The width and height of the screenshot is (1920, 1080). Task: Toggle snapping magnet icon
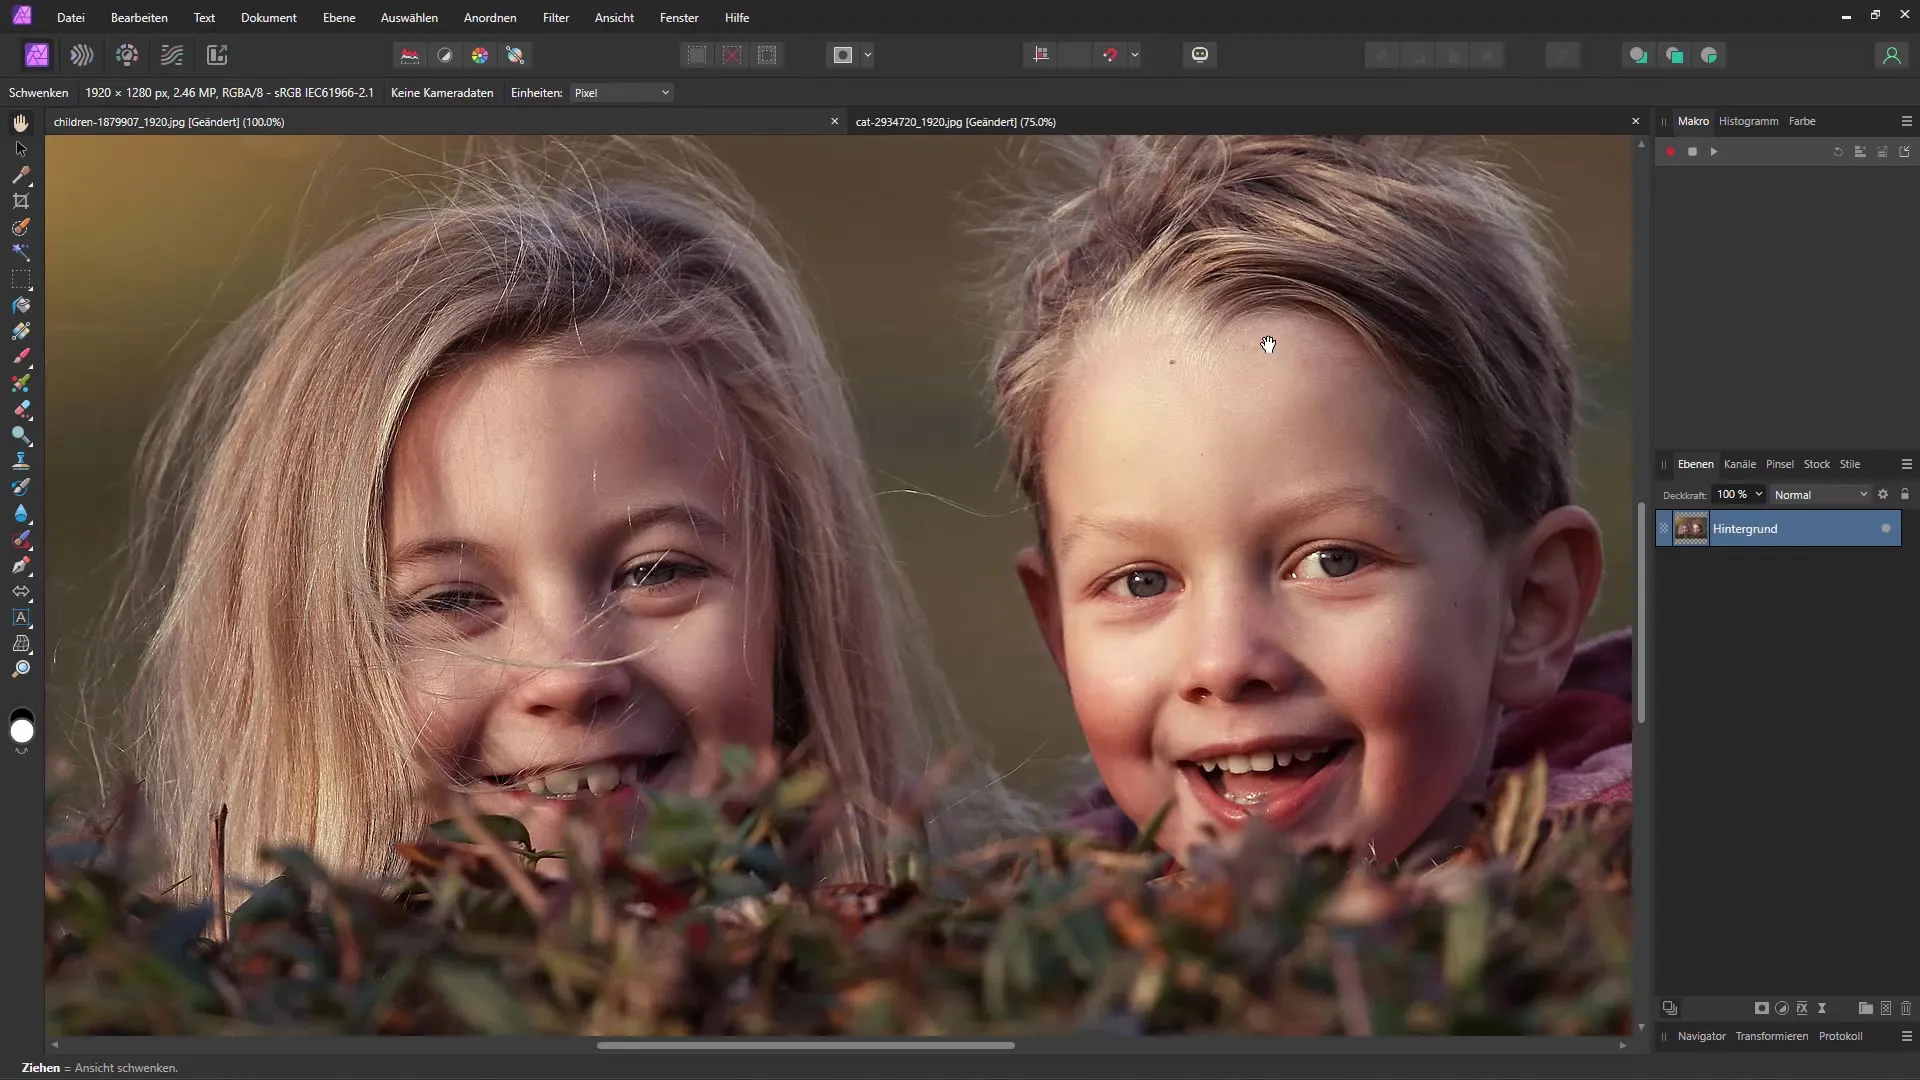tap(1110, 55)
